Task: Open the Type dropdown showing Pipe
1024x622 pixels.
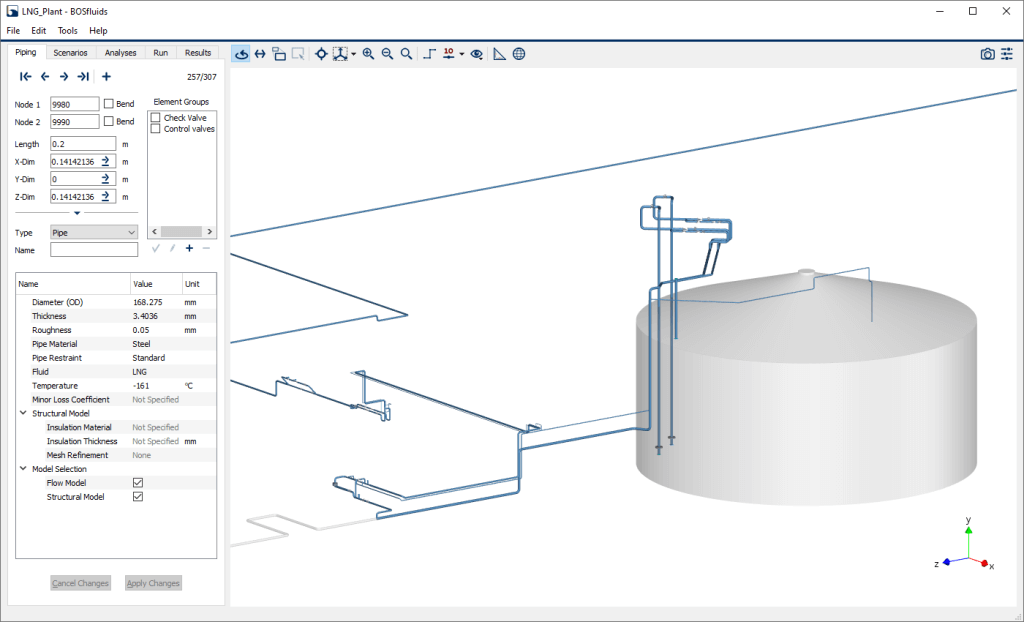Action: [94, 232]
